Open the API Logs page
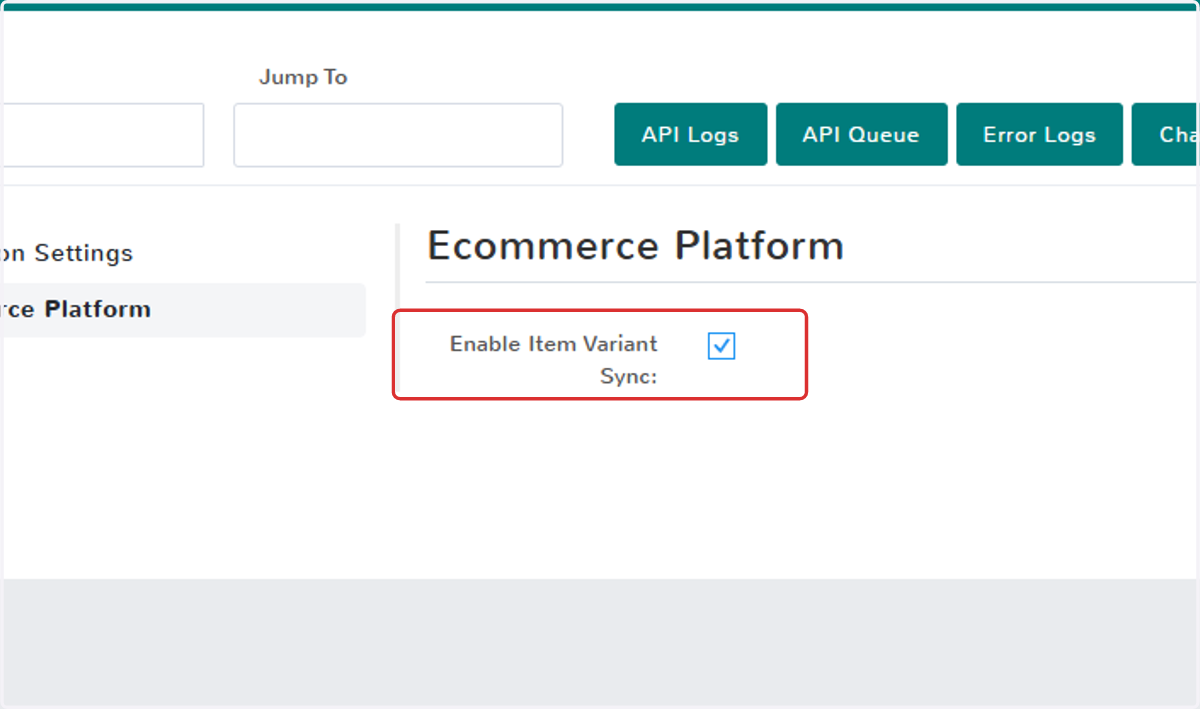This screenshot has width=1200, height=709. [x=690, y=135]
